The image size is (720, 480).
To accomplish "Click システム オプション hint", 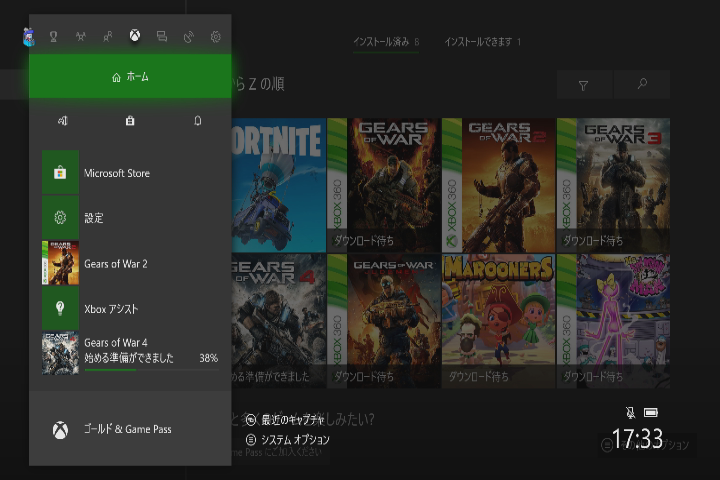I will point(287,440).
